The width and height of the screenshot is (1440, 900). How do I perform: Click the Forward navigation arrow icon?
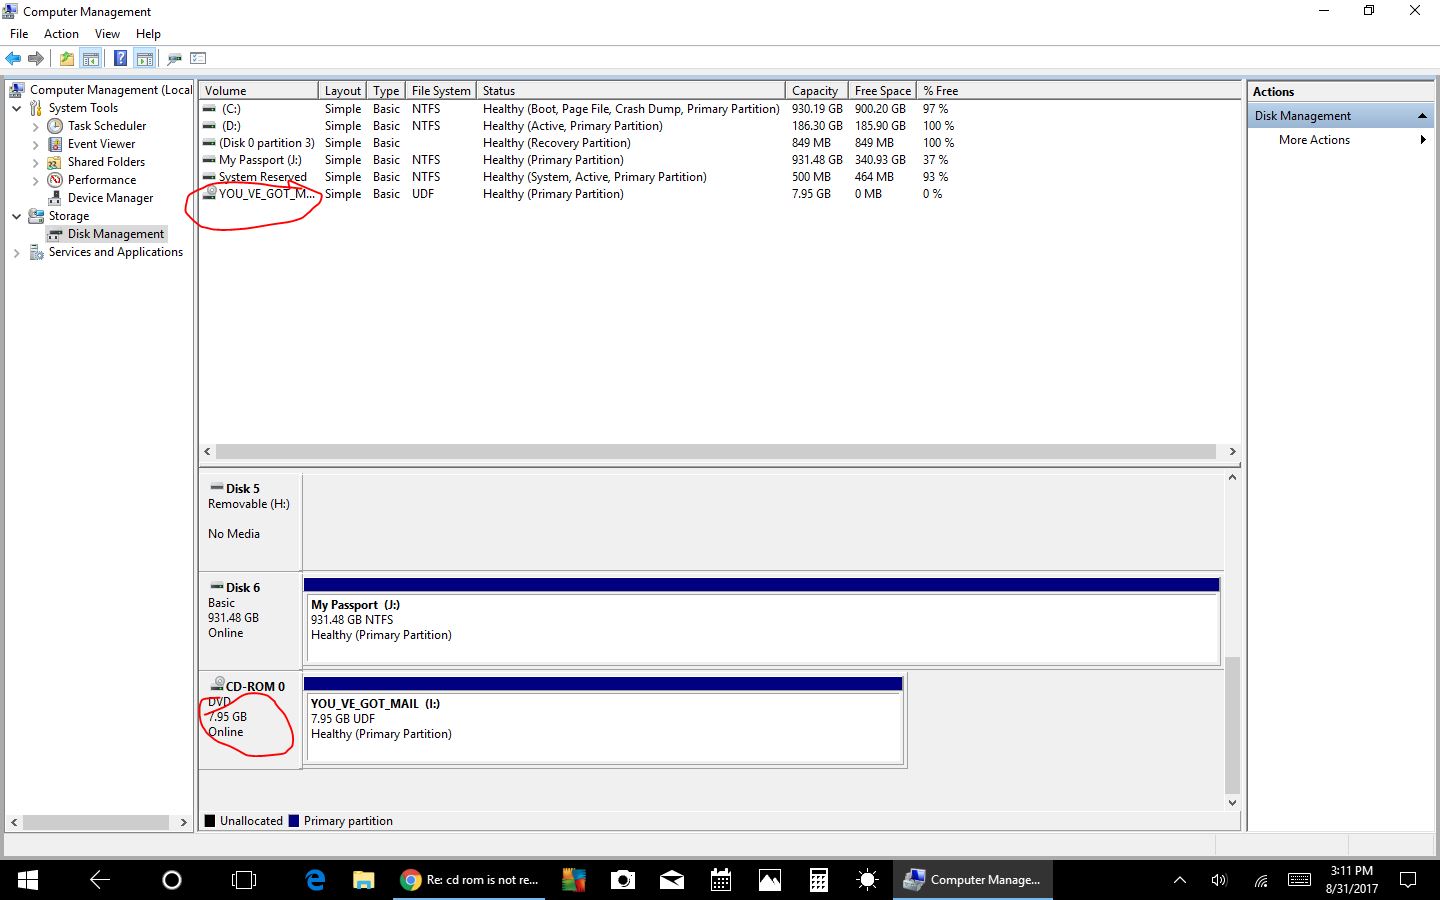point(37,58)
